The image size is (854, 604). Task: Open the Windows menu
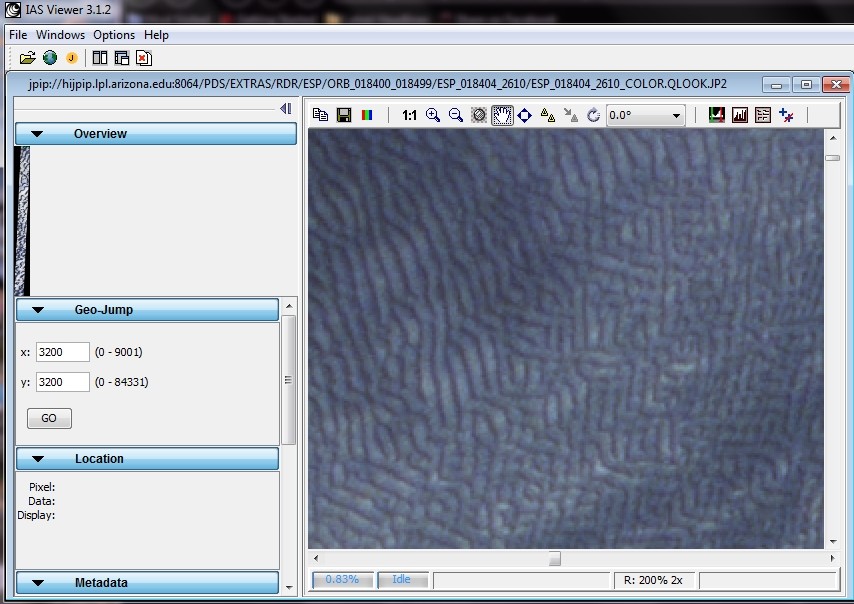click(61, 35)
